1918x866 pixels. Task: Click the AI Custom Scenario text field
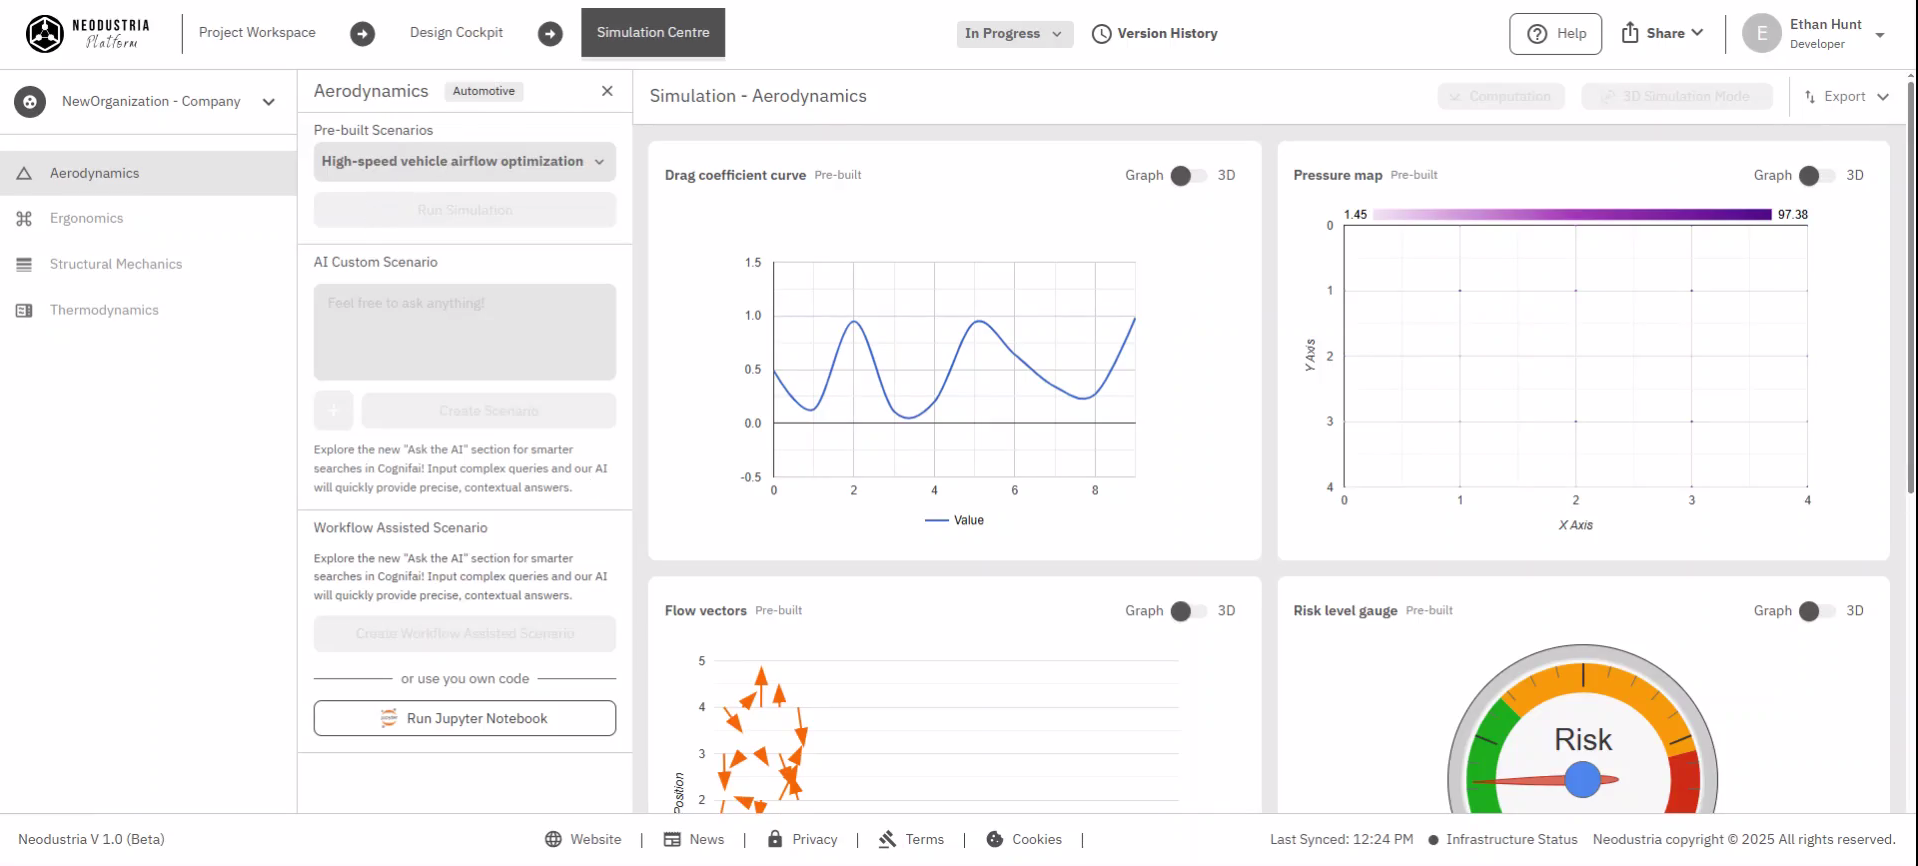point(464,332)
